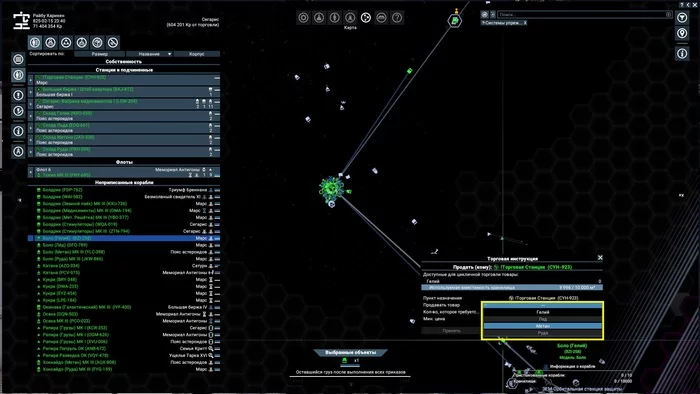Viewport: 700px width, 394px height.
Task: Click the Неприписанные корабли section header
Action: click(x=124, y=182)
